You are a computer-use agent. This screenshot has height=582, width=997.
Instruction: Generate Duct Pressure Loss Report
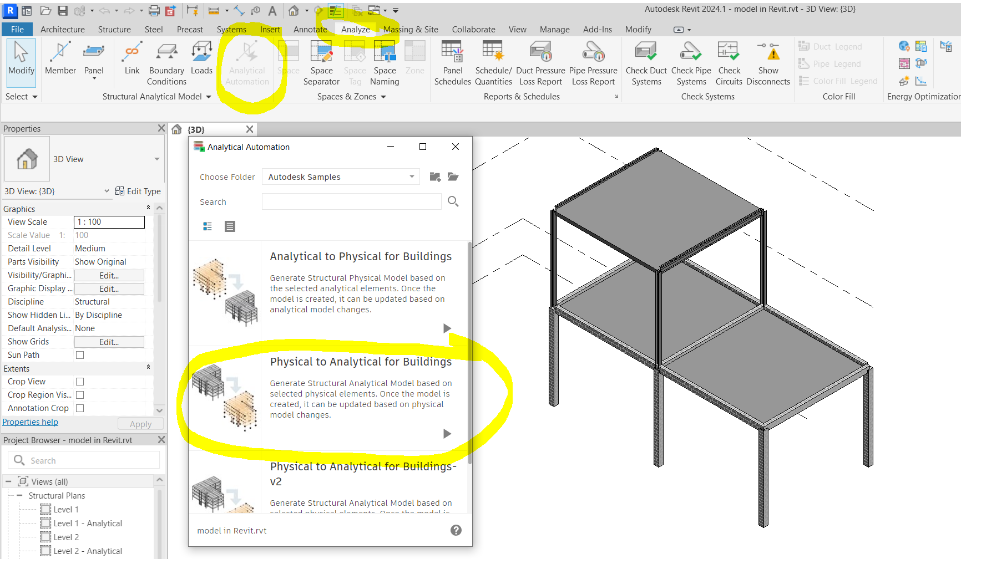540,63
